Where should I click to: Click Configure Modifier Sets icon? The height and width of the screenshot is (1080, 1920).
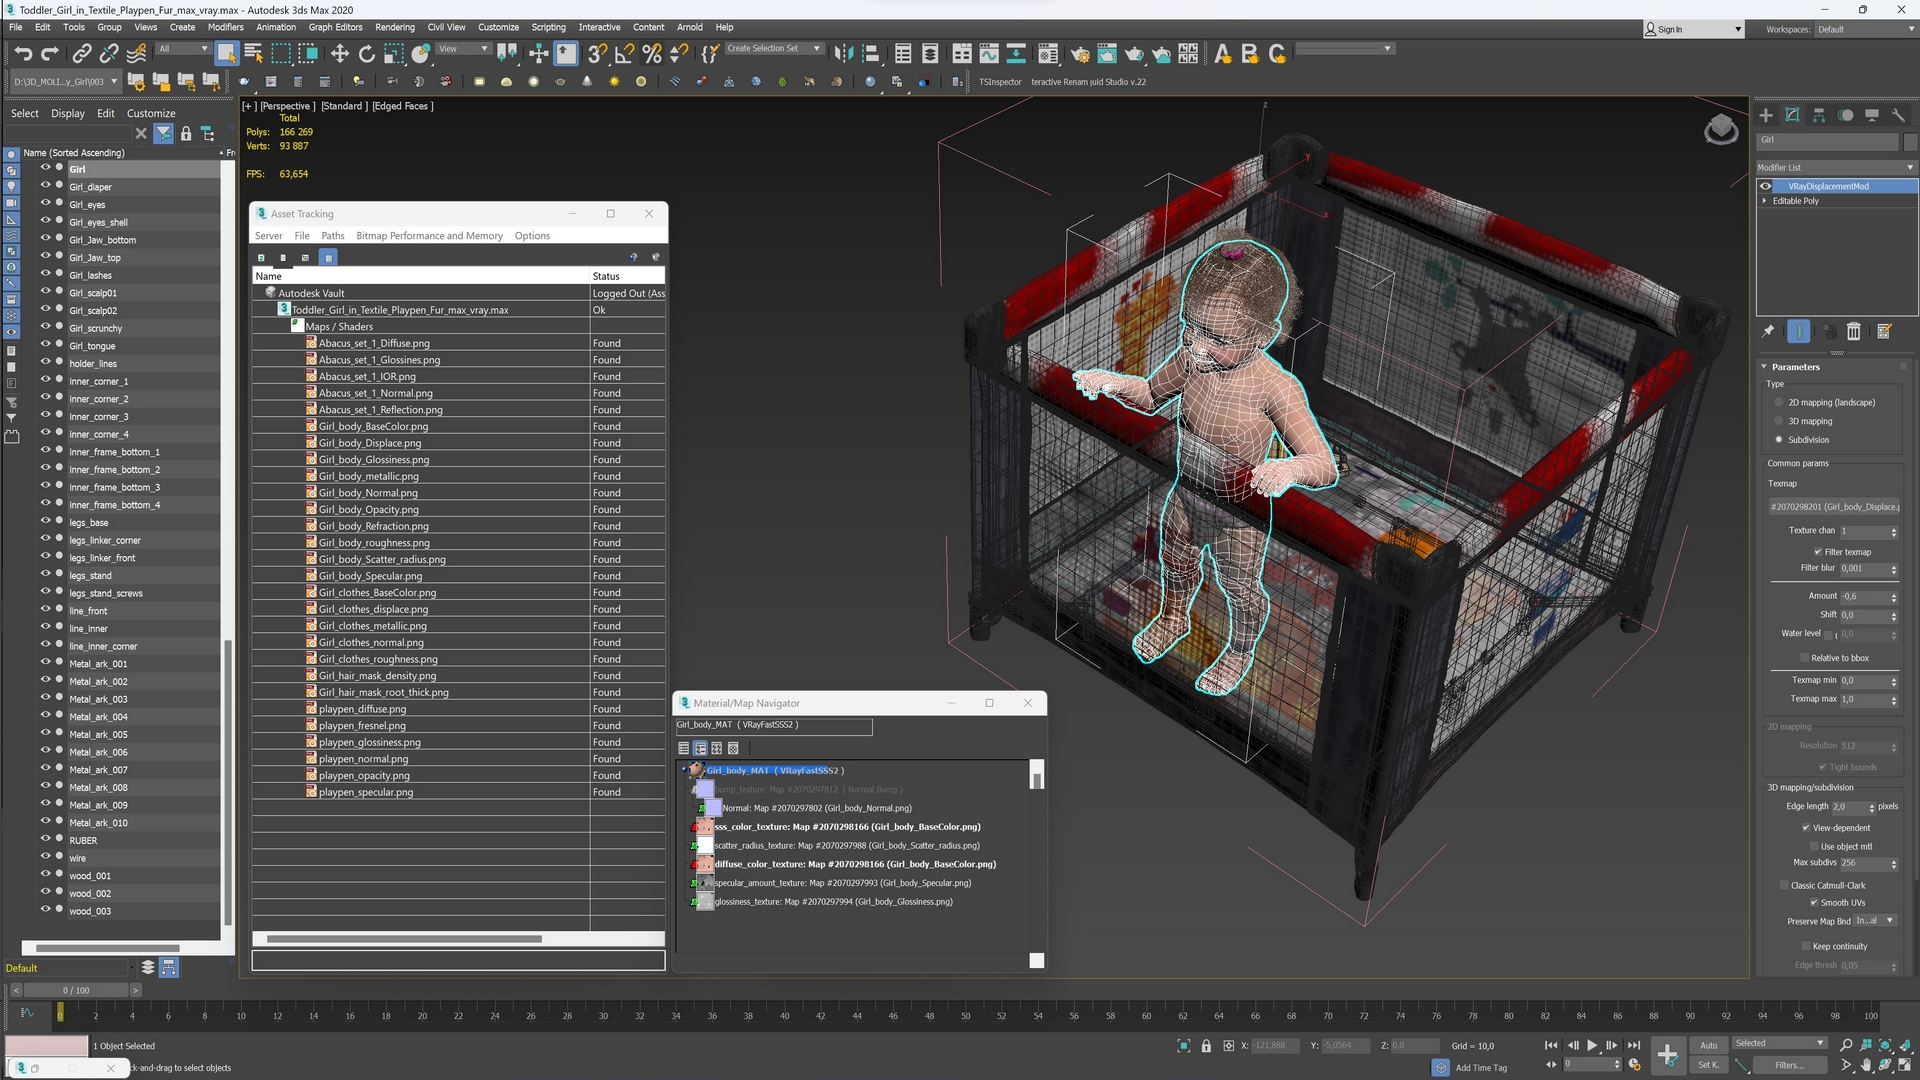click(1884, 331)
